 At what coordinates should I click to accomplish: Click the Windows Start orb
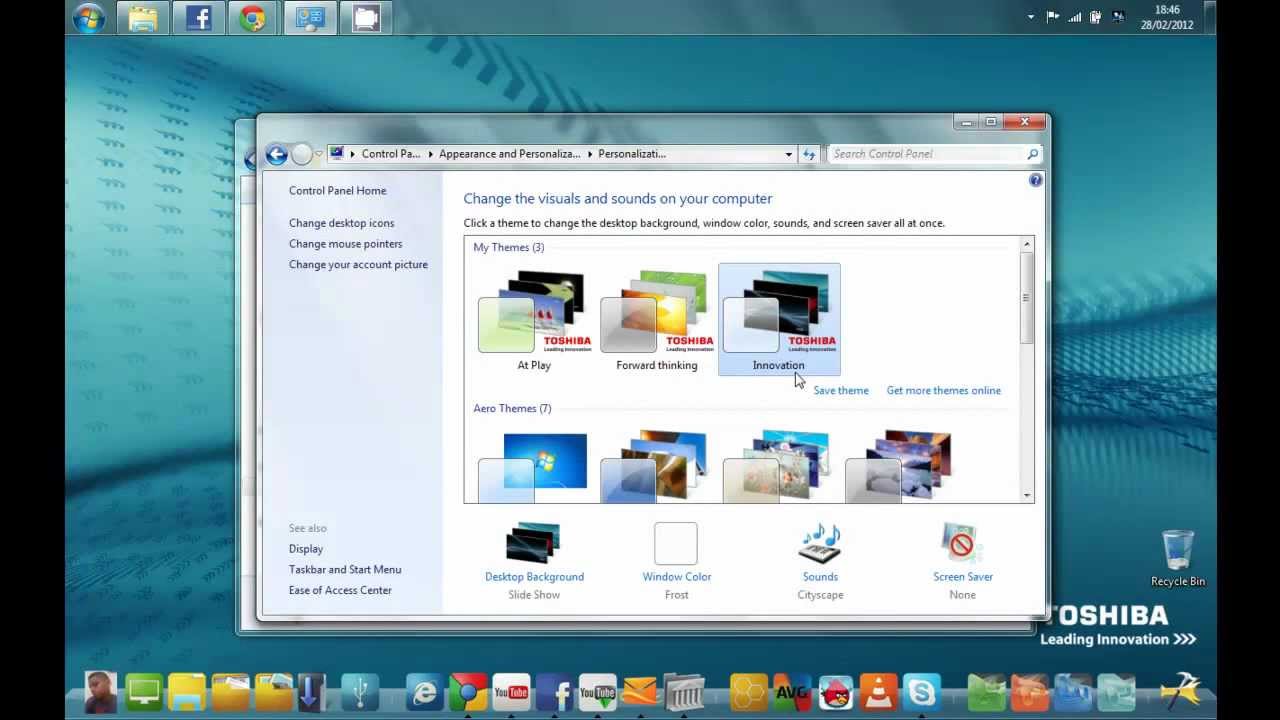(89, 19)
